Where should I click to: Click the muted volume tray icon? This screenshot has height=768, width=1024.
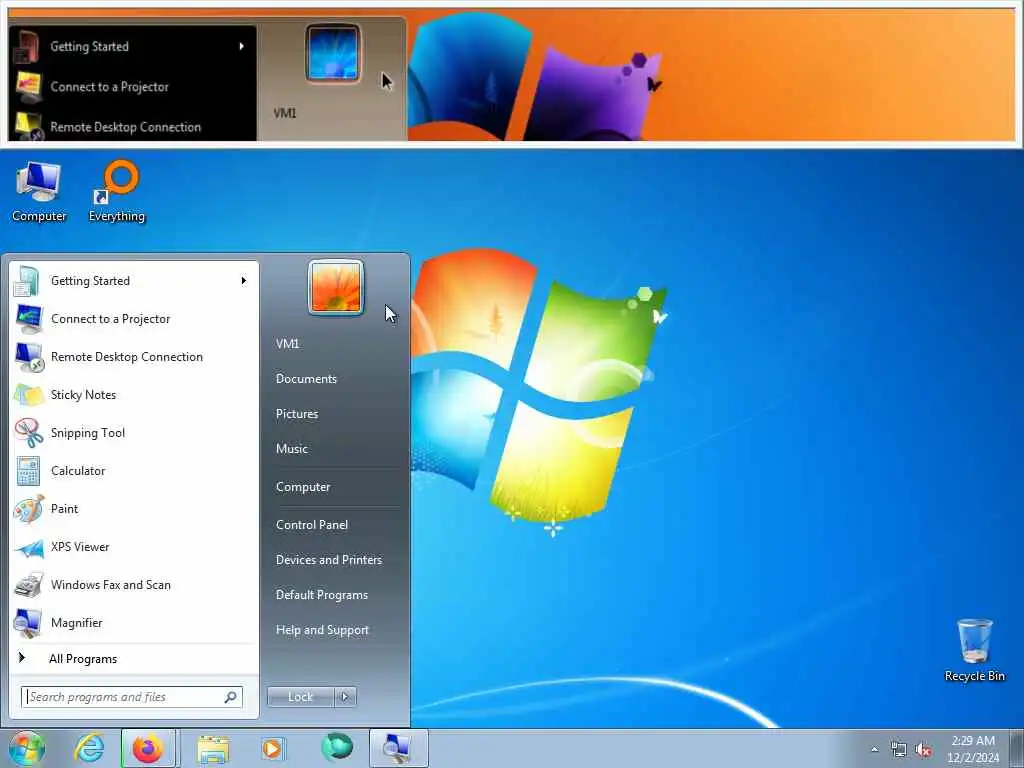(923, 750)
